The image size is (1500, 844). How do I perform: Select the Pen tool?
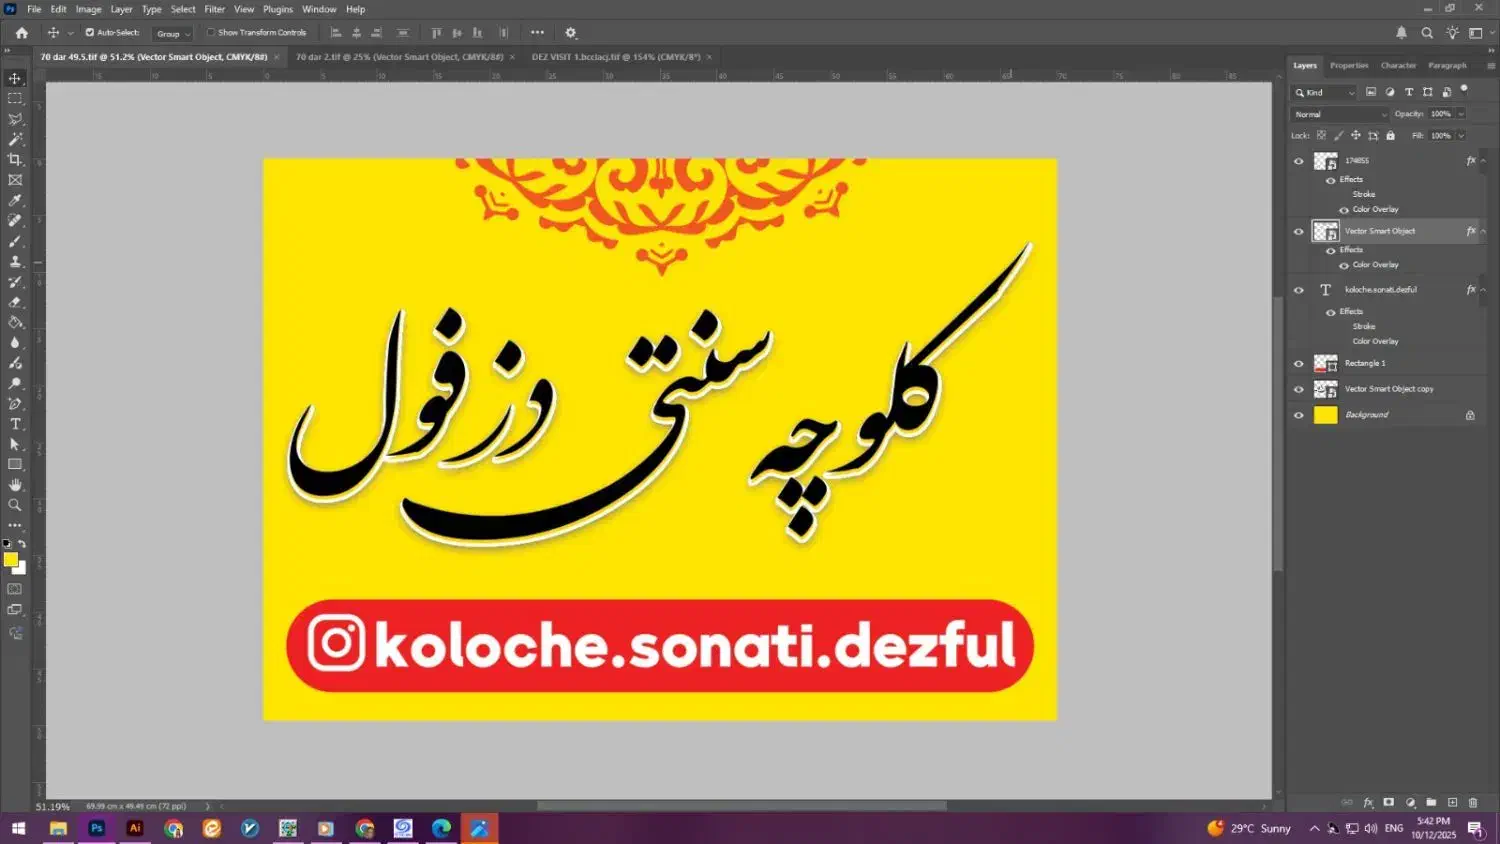(15, 404)
